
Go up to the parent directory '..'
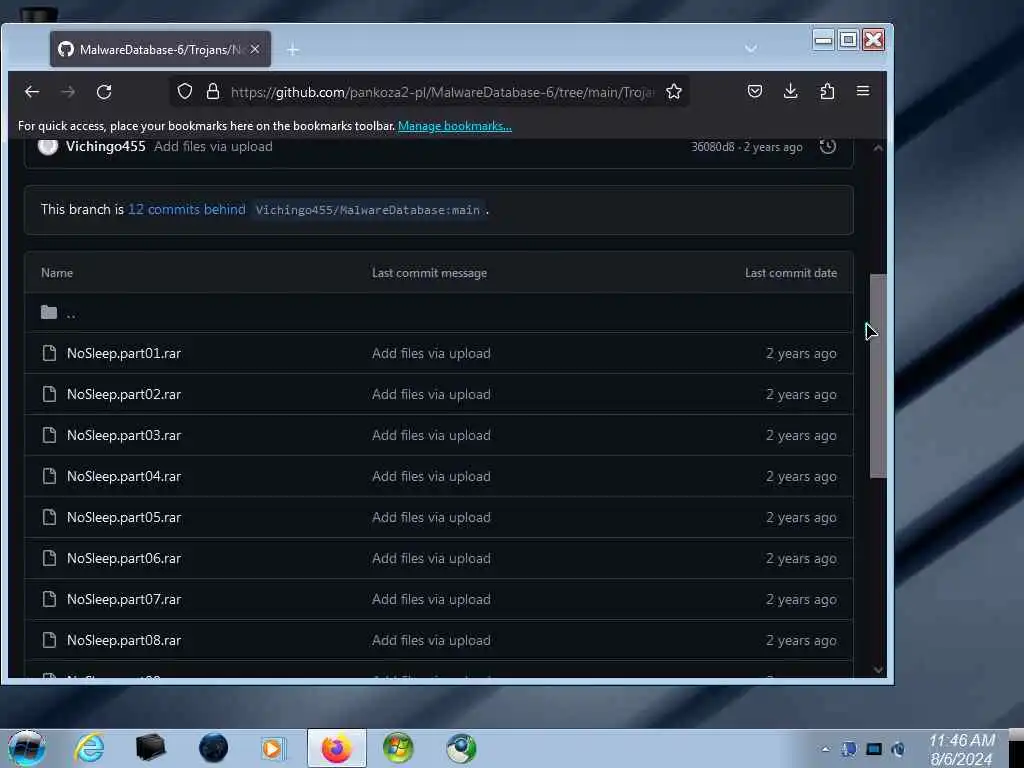71,314
